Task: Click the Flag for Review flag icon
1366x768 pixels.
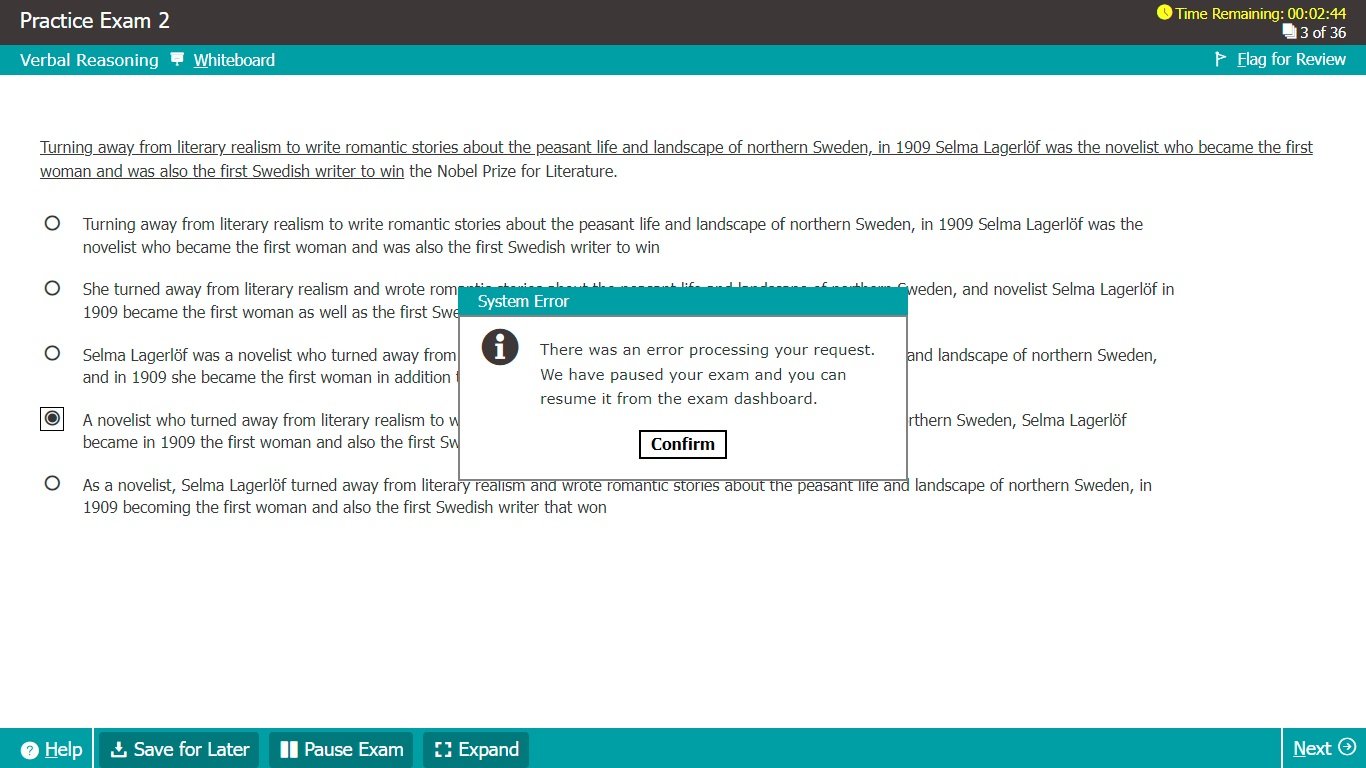Action: point(1220,59)
